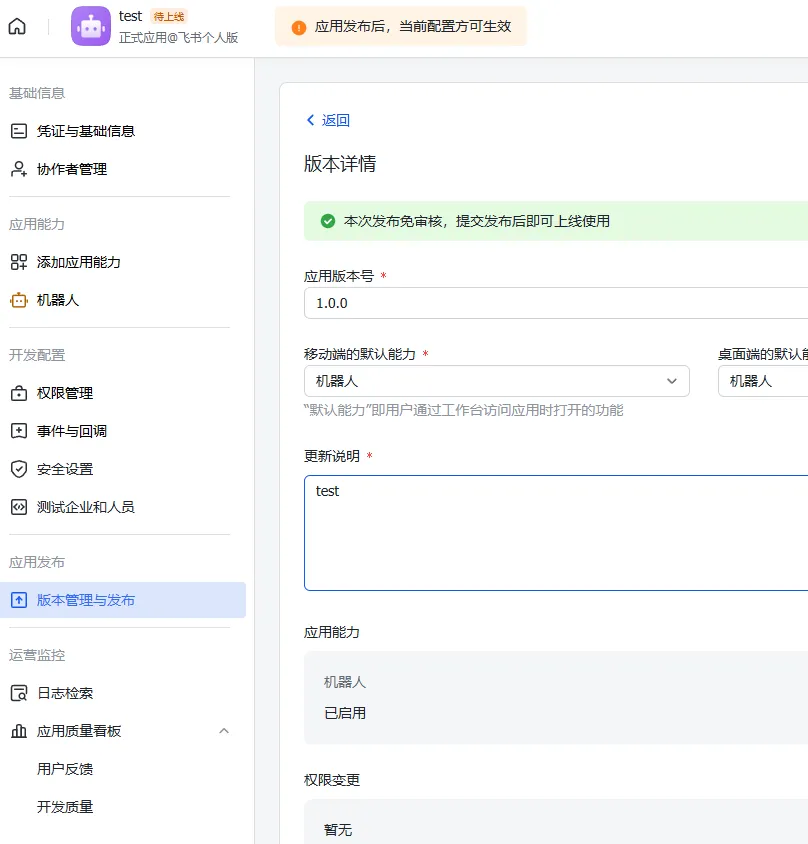The width and height of the screenshot is (808, 844).
Task: Click the 事件与回调 sidebar icon
Action: [20, 430]
